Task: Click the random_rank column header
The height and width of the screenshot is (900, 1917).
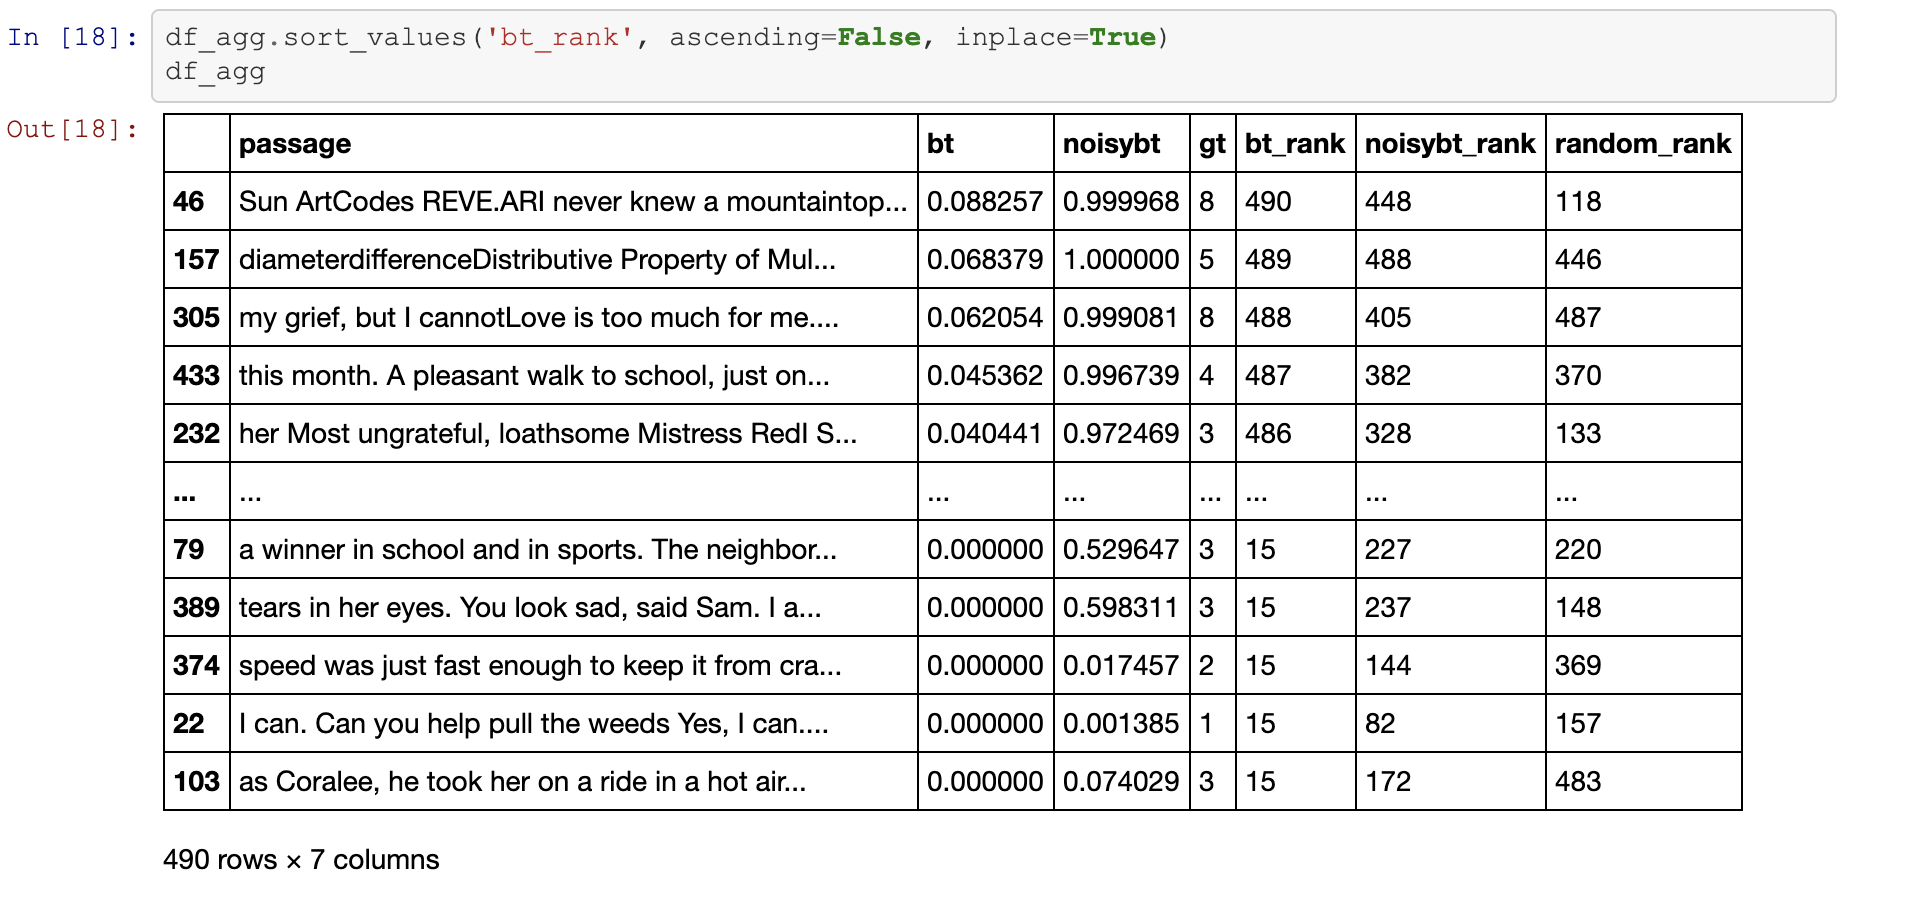Action: (1642, 144)
